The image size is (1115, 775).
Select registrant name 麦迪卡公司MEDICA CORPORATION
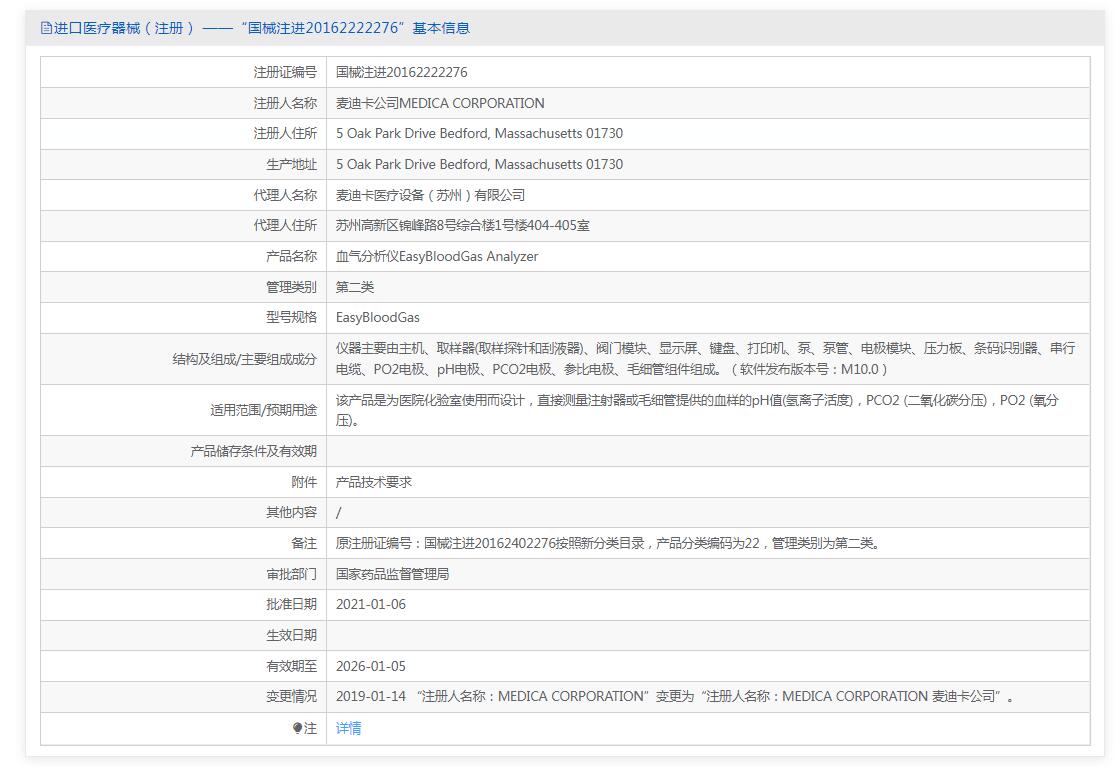pyautogui.click(x=440, y=103)
